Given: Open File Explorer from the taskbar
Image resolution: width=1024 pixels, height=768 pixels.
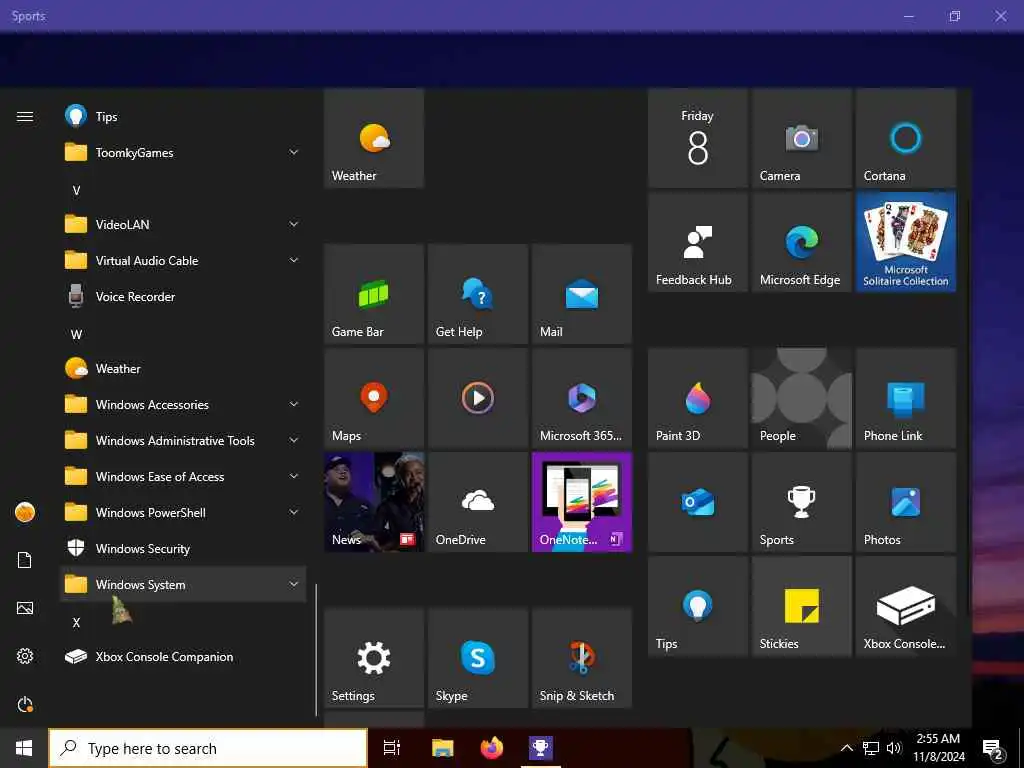Looking at the screenshot, I should 442,748.
